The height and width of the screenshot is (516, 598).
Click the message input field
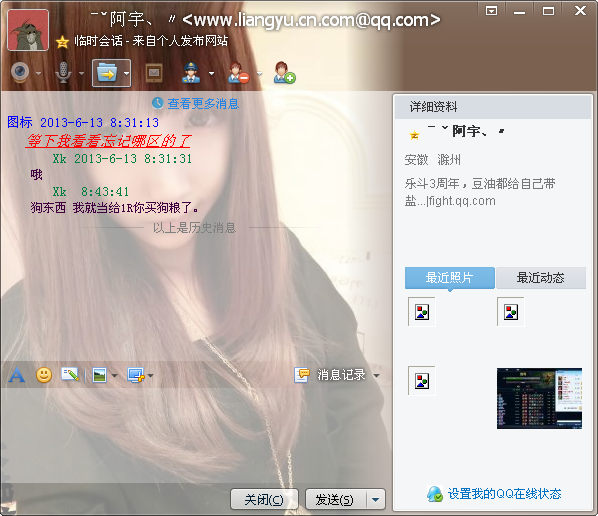pyautogui.click(x=196, y=435)
